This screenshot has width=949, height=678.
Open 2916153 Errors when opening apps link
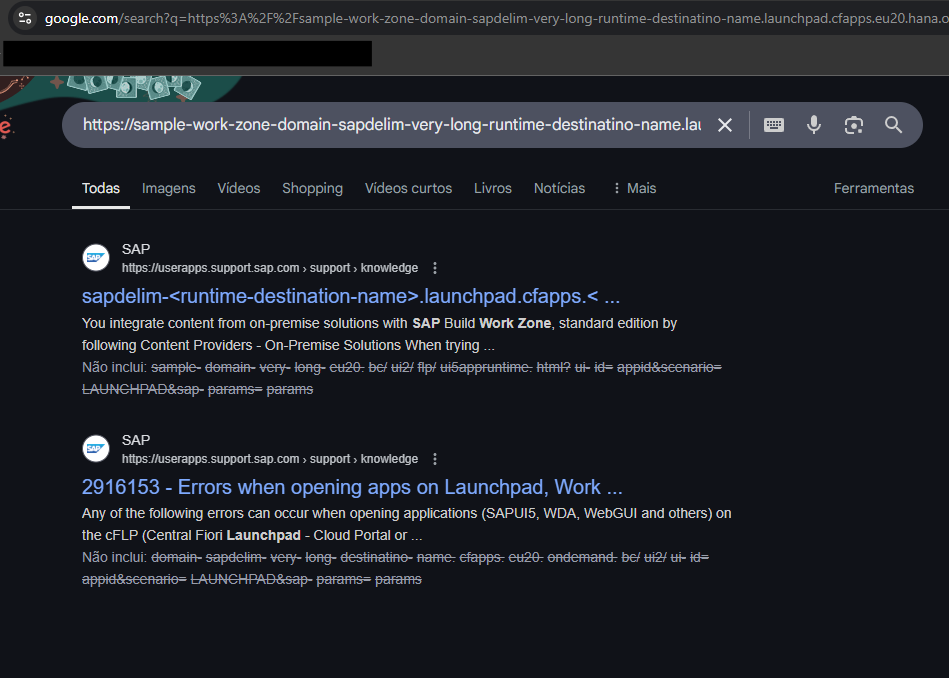pos(352,487)
